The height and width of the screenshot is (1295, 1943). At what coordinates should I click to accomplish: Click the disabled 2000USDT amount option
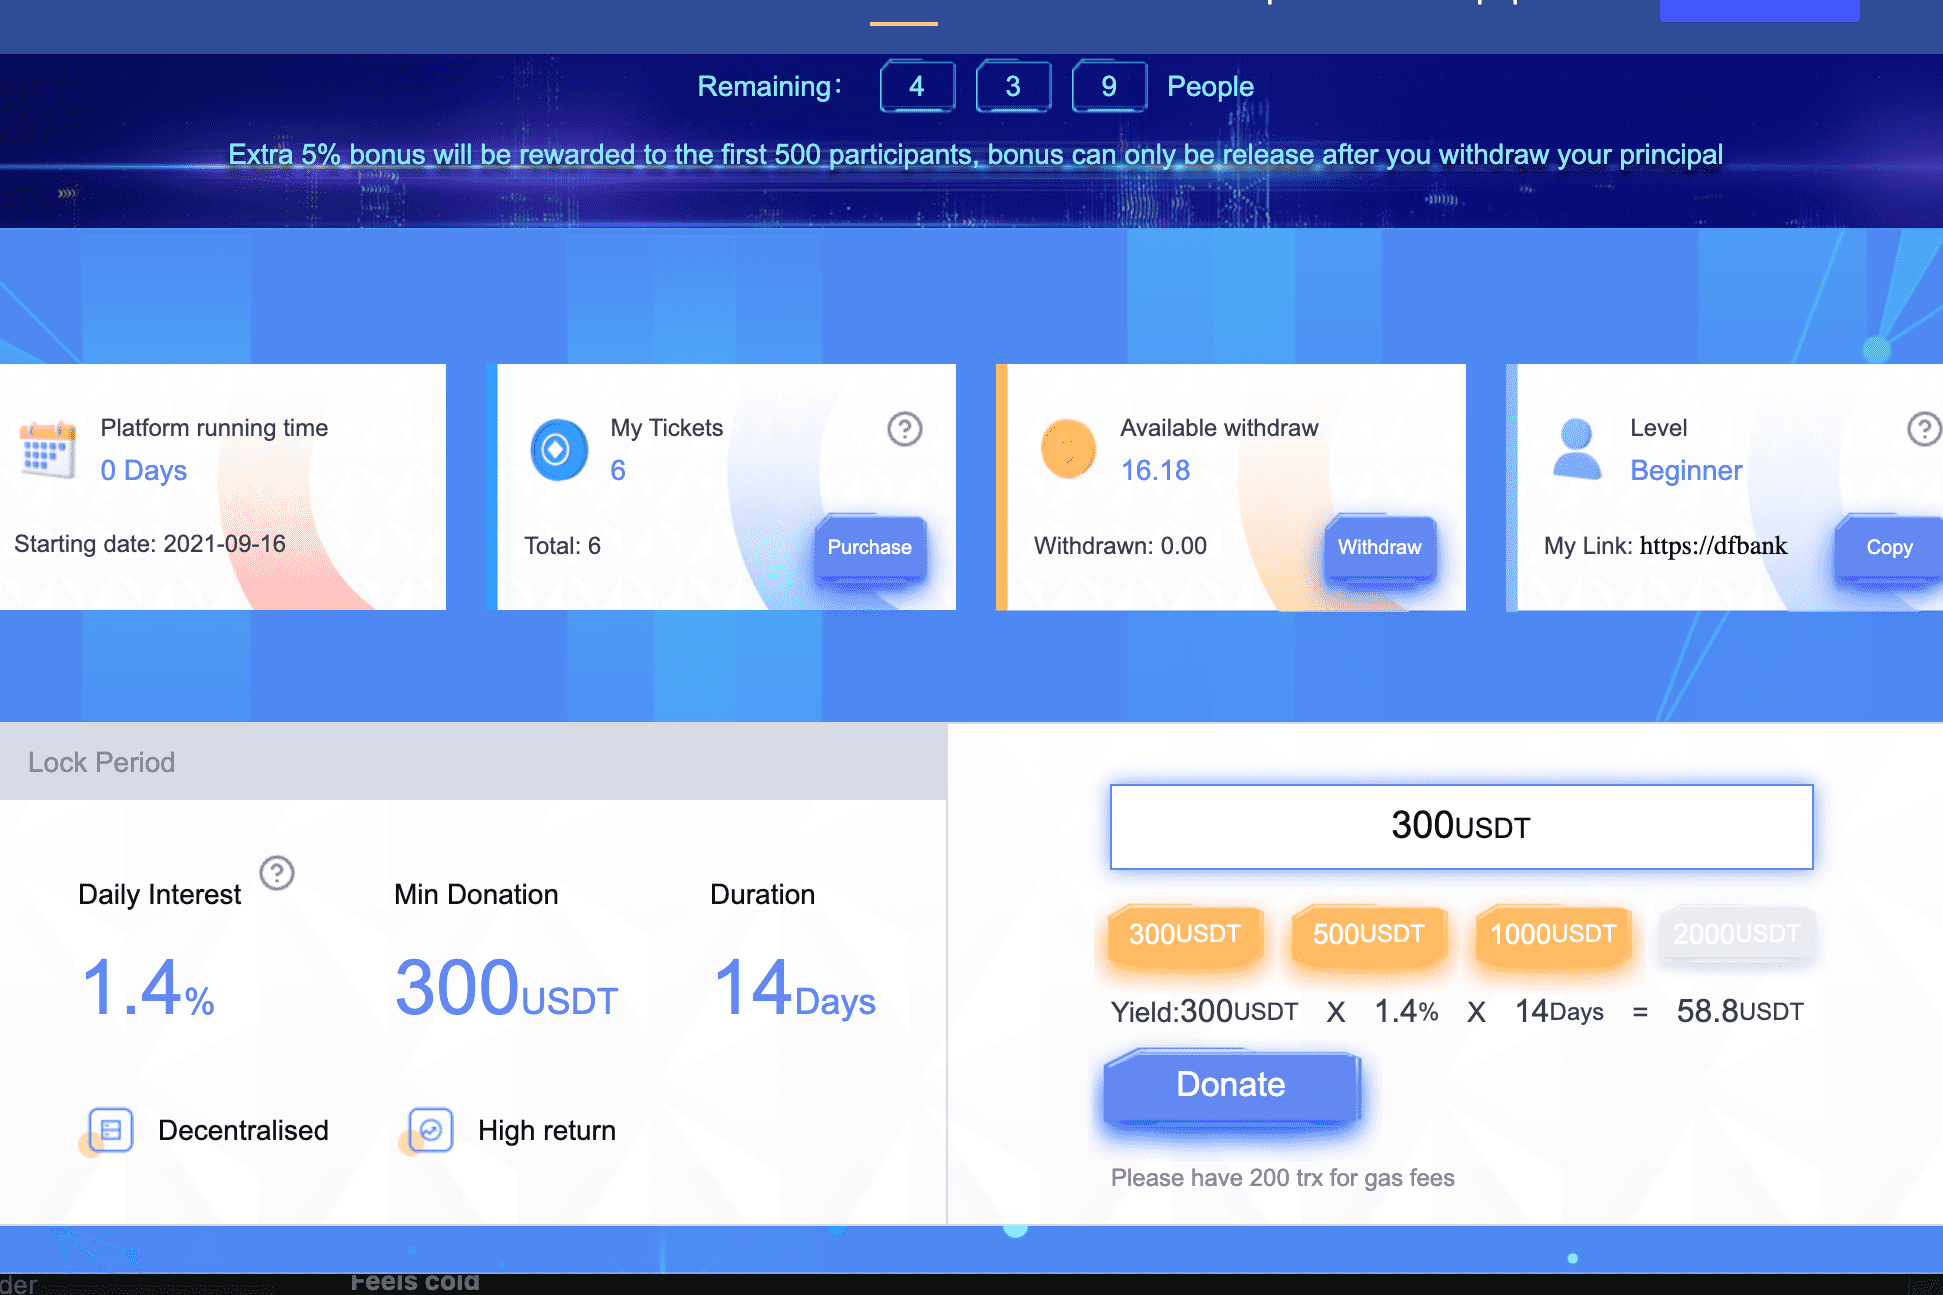[1737, 934]
